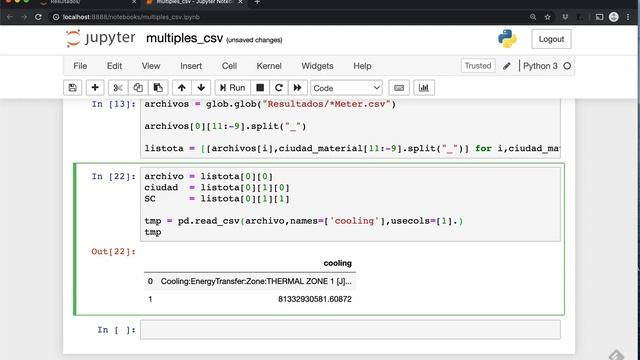The width and height of the screenshot is (640, 360).
Task: Move selected cell up arrow
Action: coord(182,88)
